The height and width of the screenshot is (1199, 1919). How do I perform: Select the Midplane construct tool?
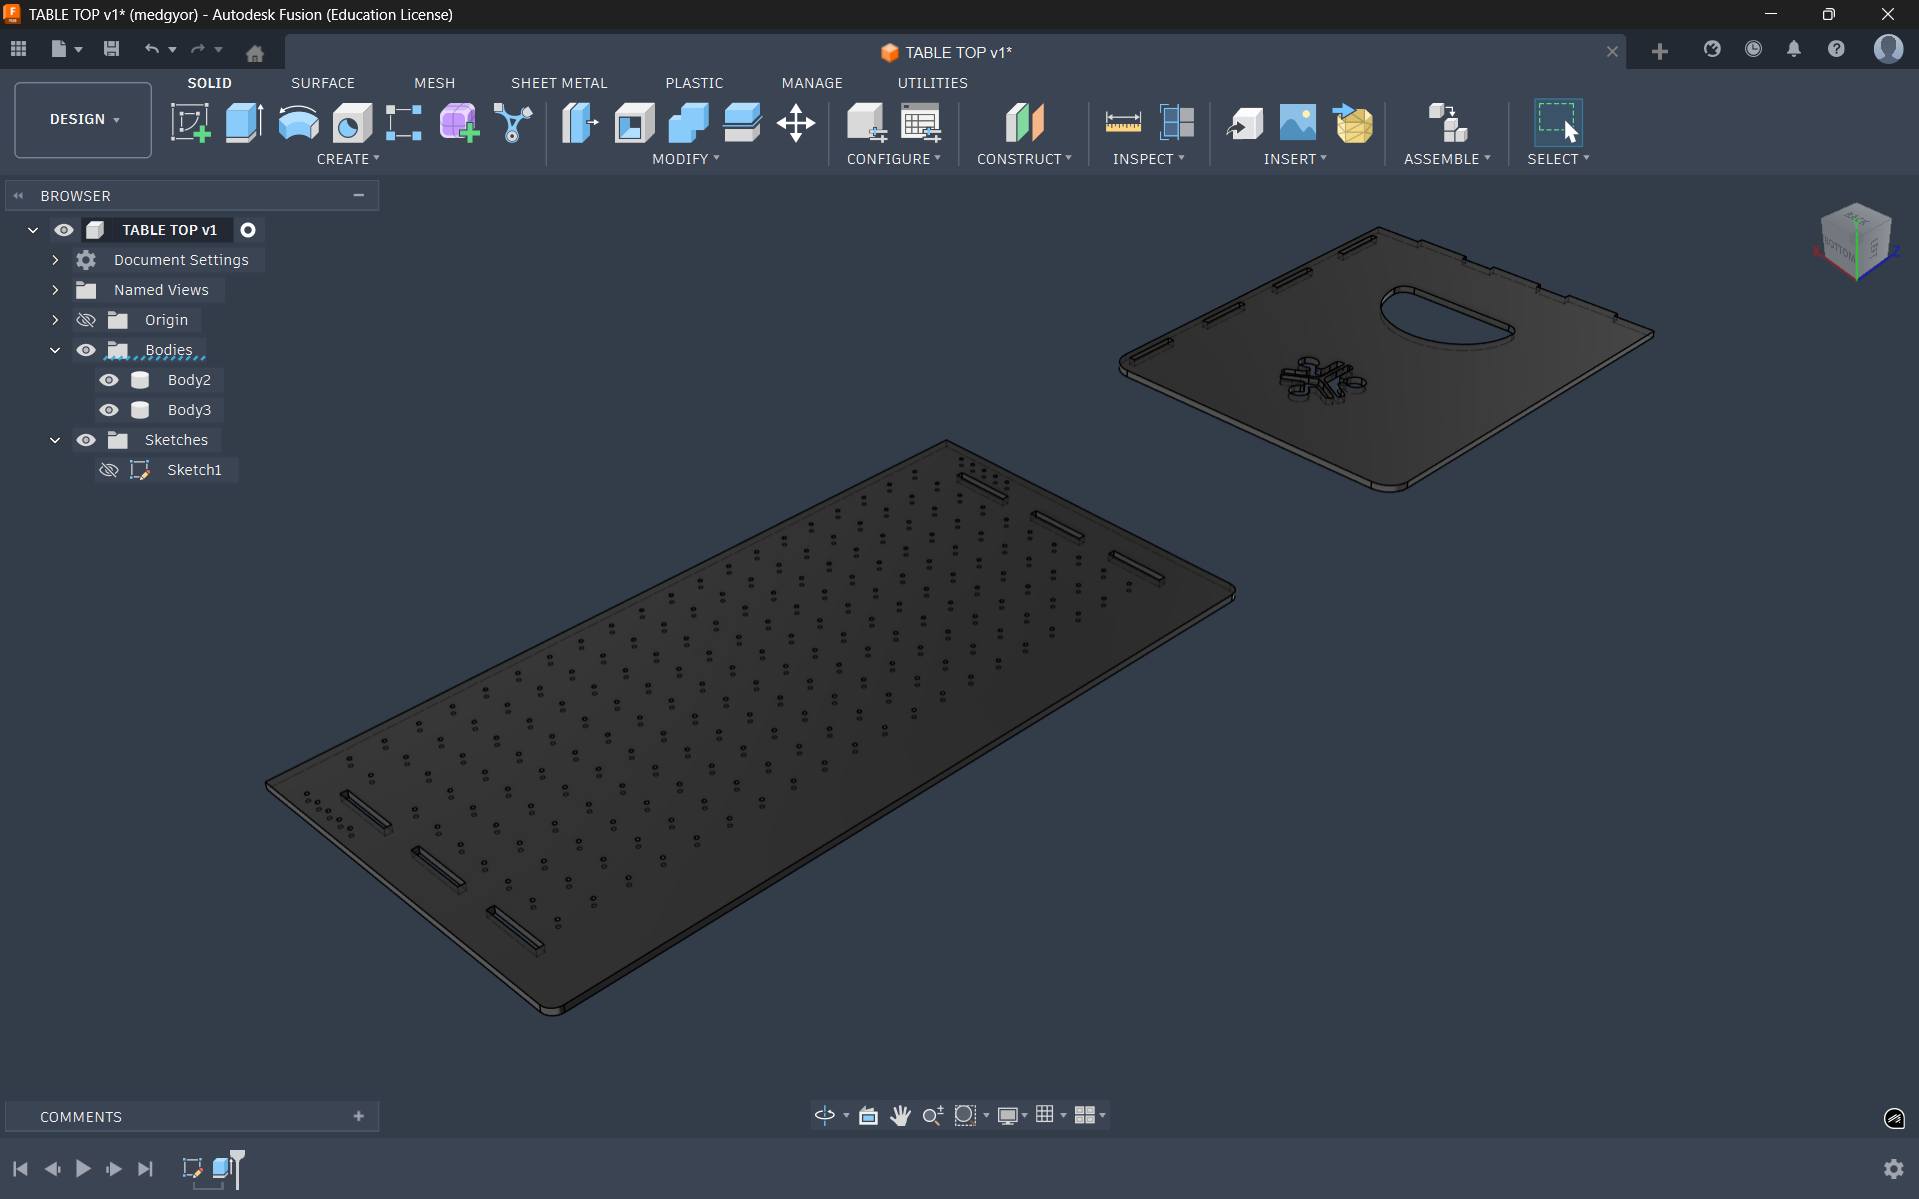pos(1024,123)
